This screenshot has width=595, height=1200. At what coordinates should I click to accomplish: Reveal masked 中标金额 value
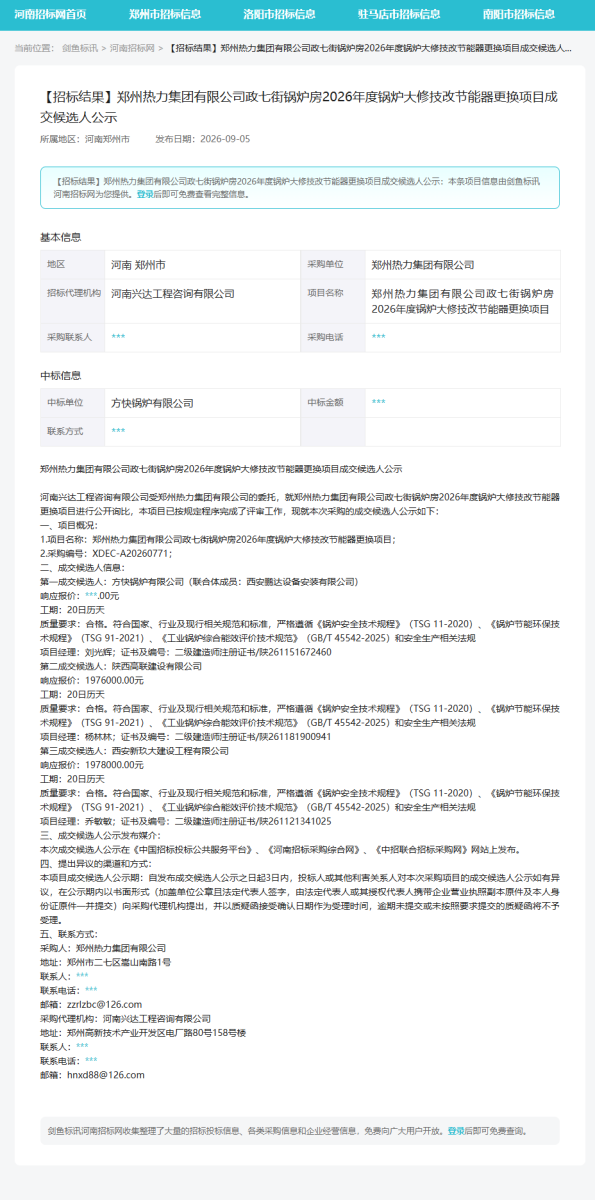[379, 402]
